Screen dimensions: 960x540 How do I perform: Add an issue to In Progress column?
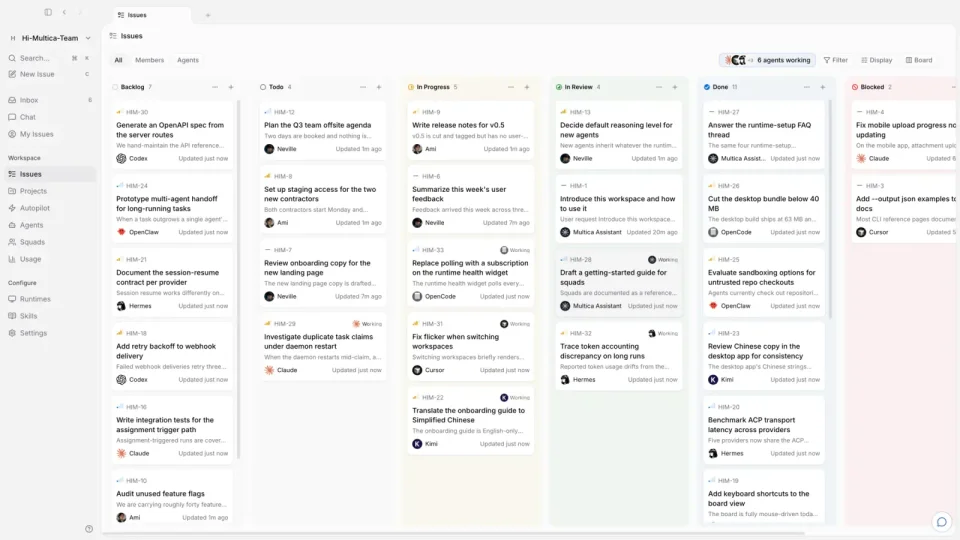(x=527, y=87)
